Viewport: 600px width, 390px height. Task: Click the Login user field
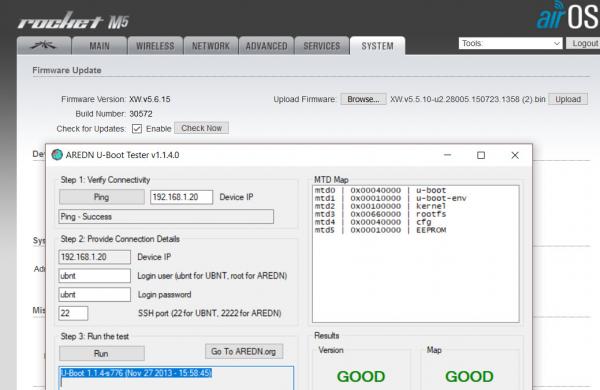click(95, 276)
